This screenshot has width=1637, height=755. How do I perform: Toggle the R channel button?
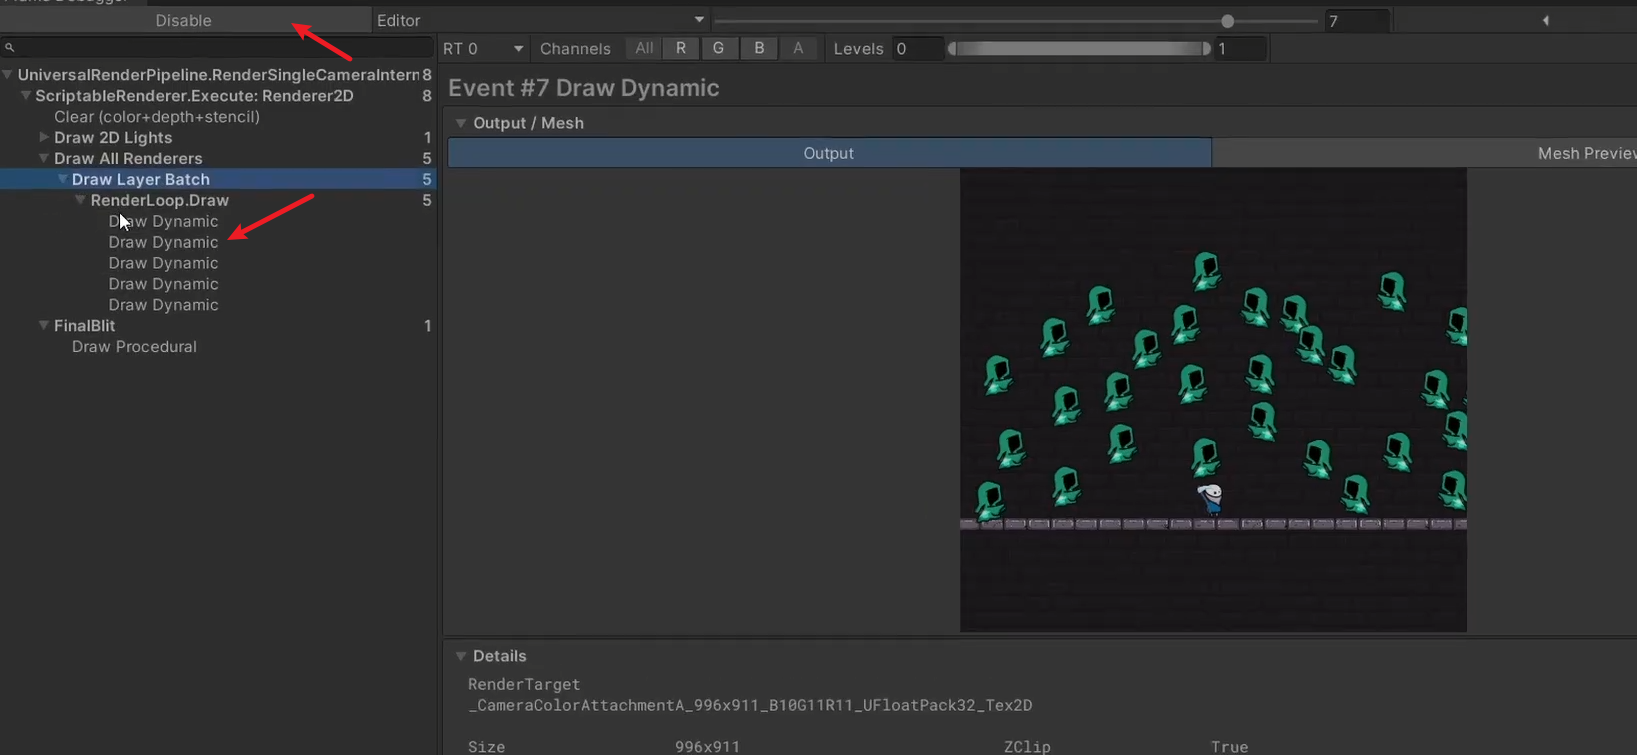pyautogui.click(x=681, y=48)
